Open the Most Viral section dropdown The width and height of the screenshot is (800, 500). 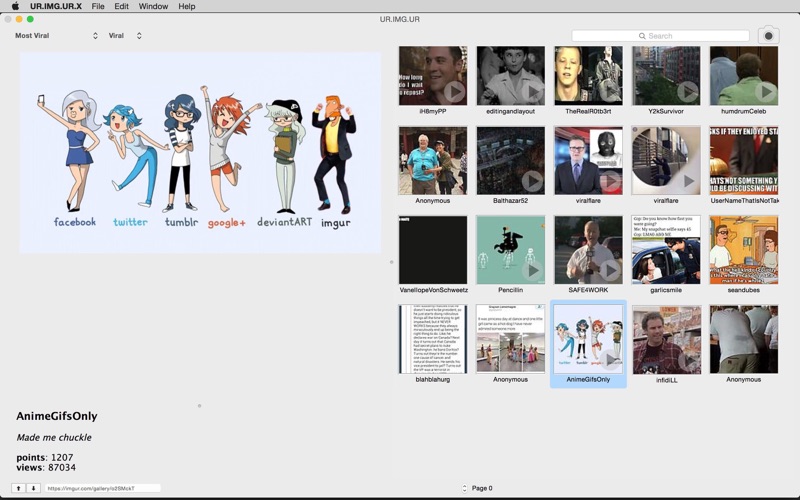56,36
